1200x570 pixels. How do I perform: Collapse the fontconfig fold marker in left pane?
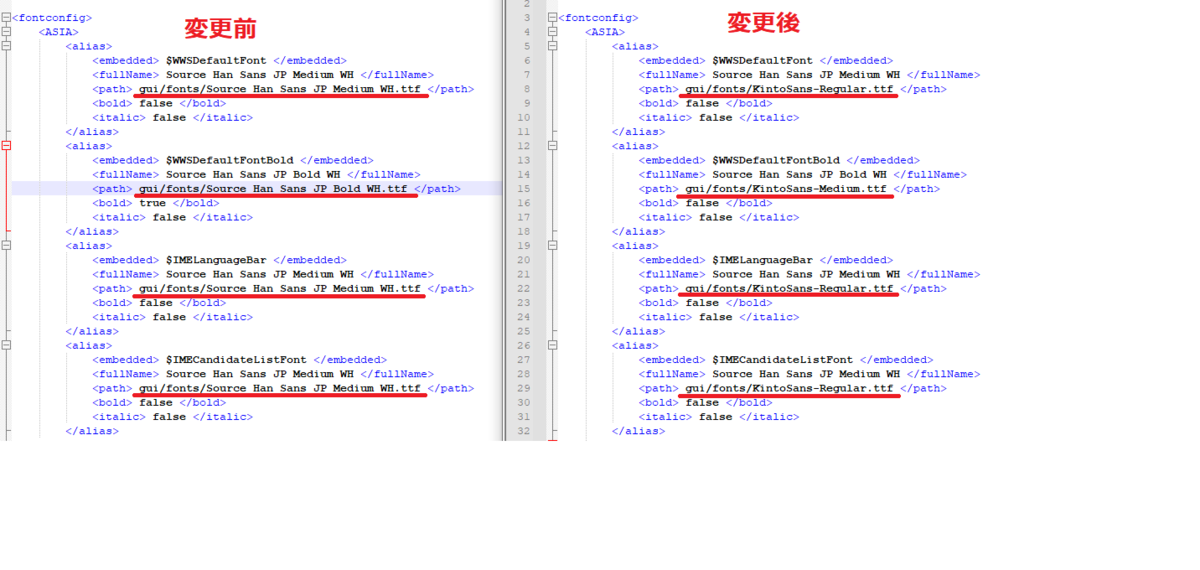pyautogui.click(x=6, y=18)
